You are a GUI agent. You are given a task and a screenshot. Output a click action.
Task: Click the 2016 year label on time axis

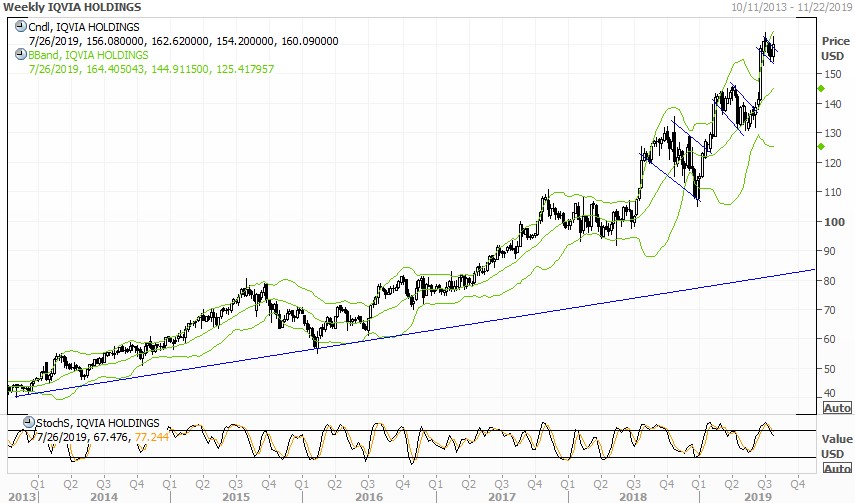pos(369,496)
